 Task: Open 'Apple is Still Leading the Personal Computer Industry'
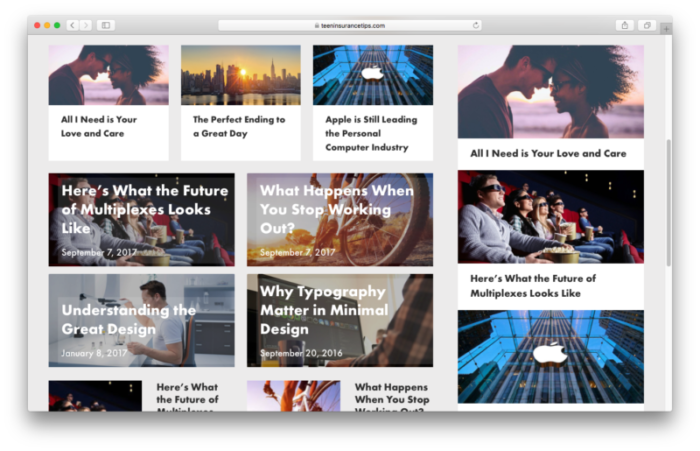pos(371,133)
